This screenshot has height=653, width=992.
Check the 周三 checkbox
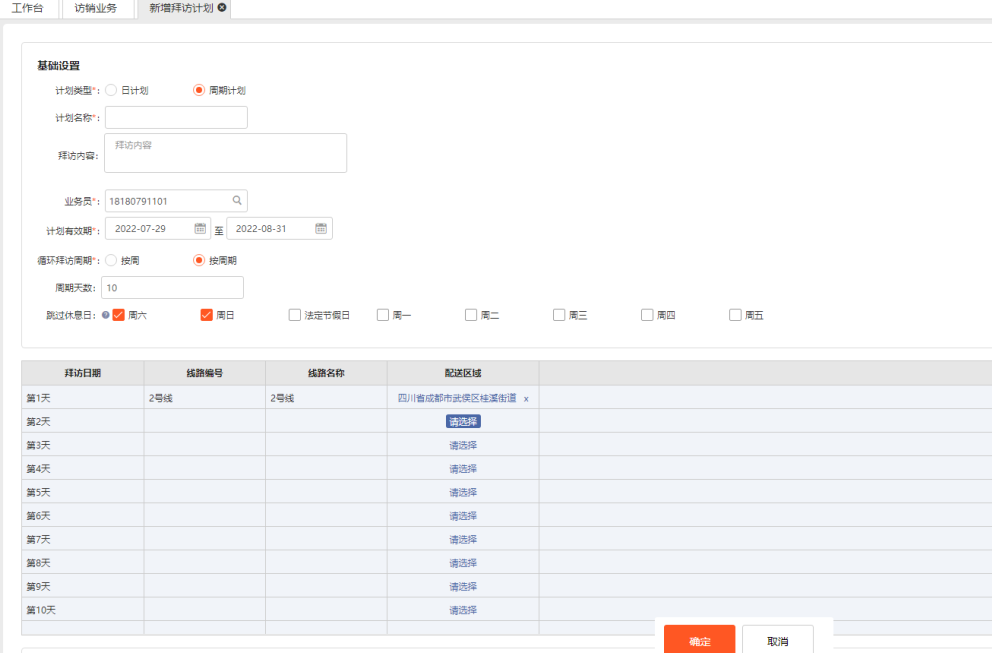tap(559, 315)
